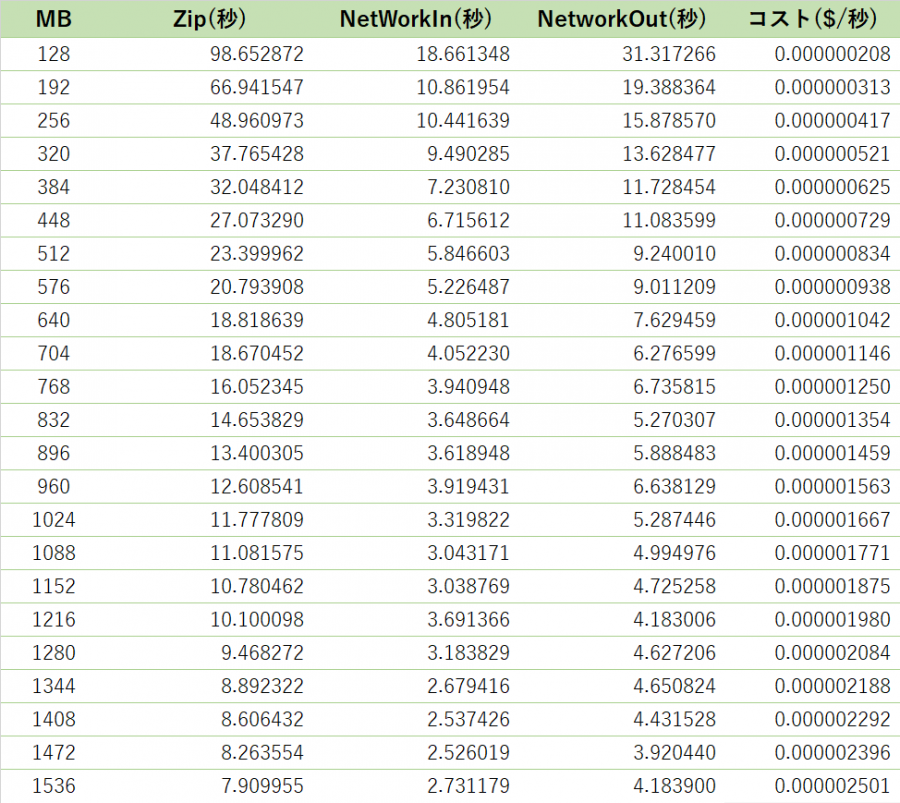Viewport: 900px width, 803px height.
Task: Select the Zip value 98.652872
Action: point(257,54)
